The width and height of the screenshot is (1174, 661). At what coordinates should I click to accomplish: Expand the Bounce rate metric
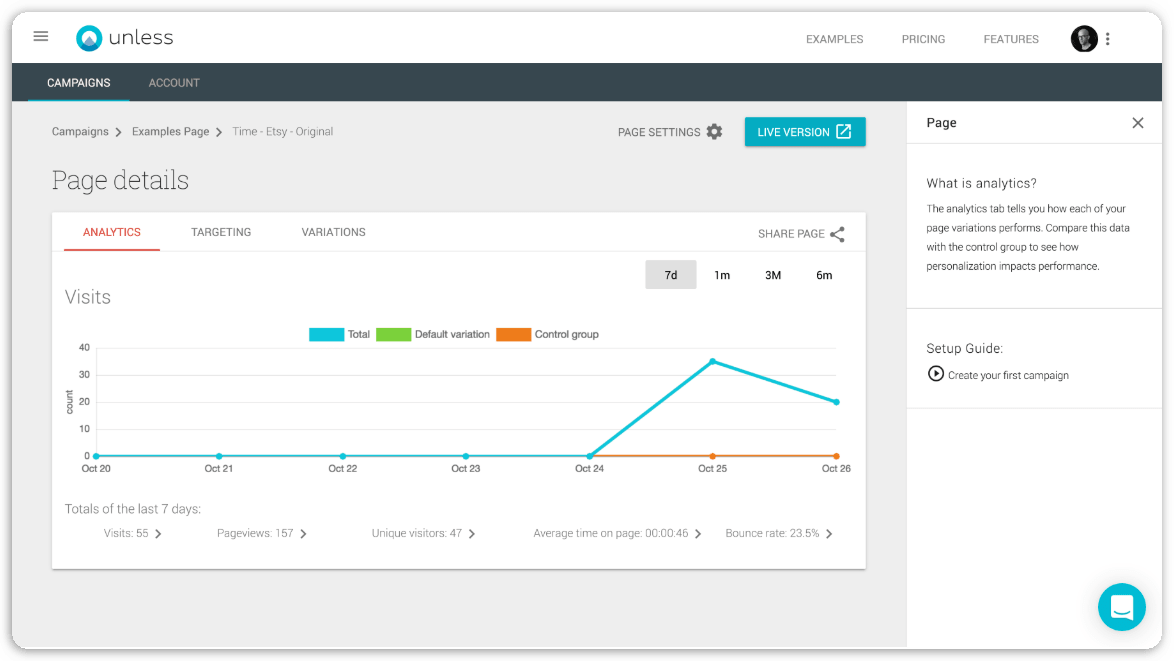(x=779, y=534)
